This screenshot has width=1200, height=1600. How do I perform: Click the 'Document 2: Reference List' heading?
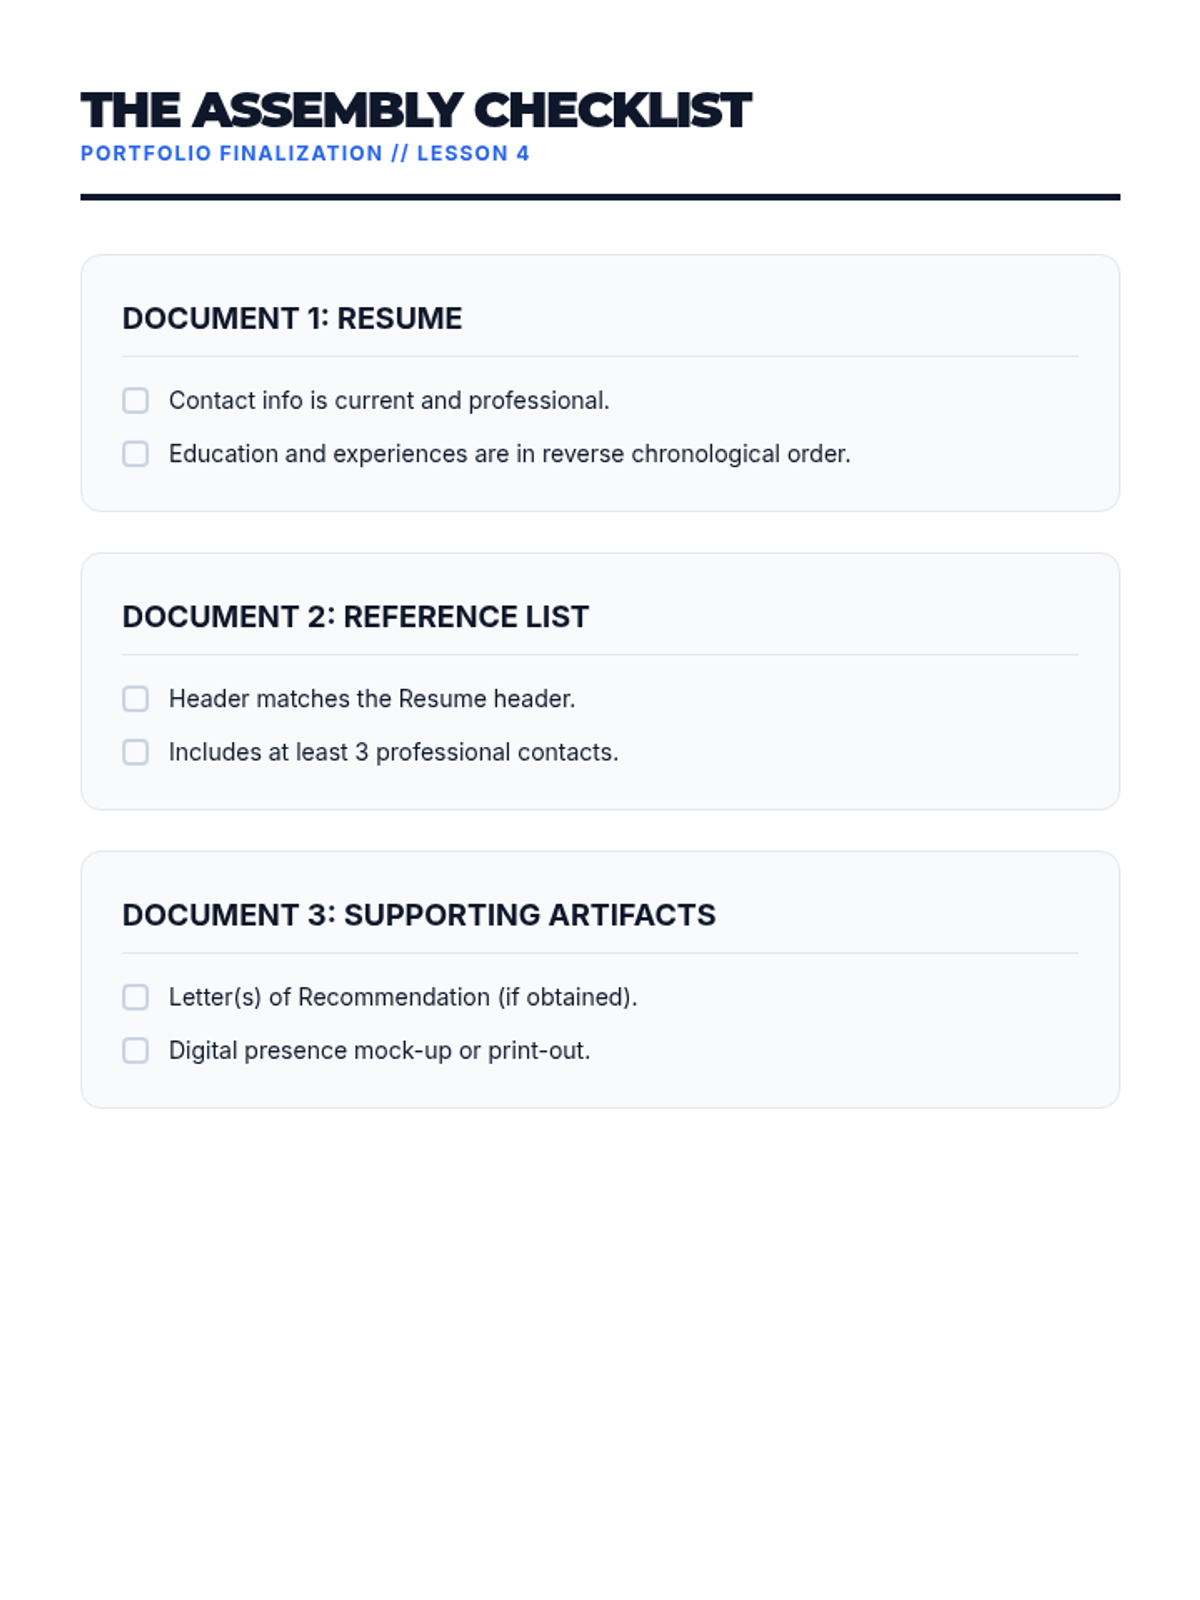pyautogui.click(x=355, y=617)
